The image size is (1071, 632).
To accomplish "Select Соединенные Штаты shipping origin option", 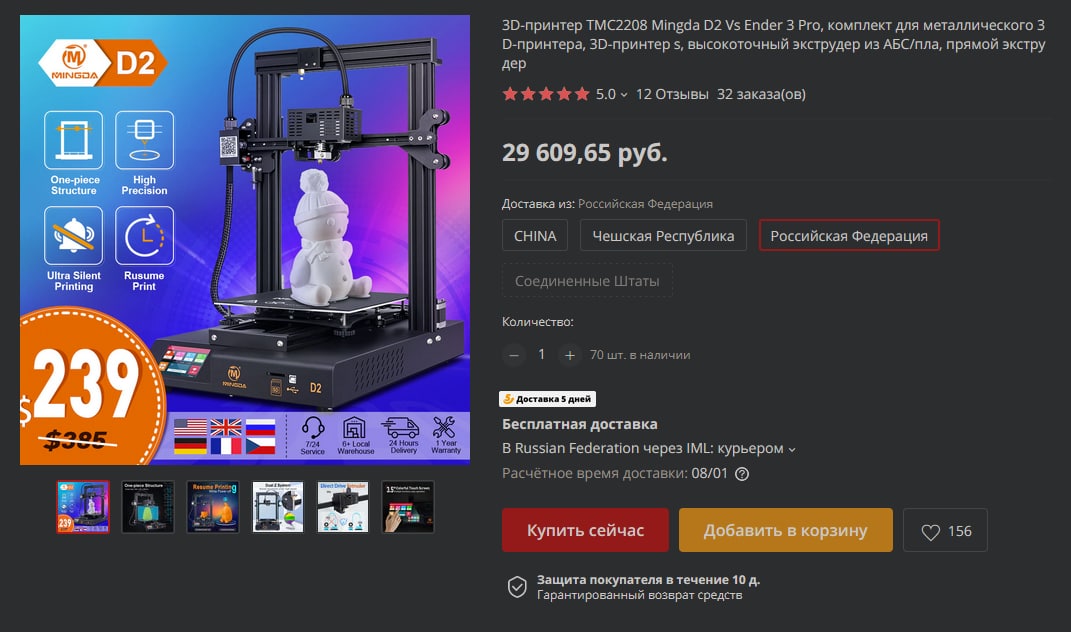I will tap(587, 281).
